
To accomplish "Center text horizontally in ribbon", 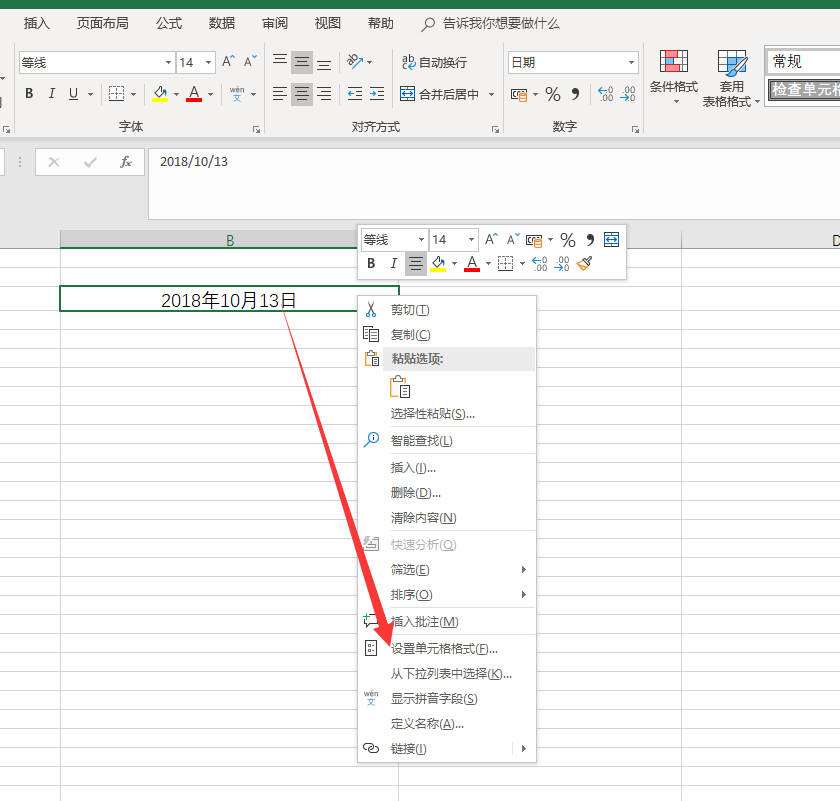I will (302, 94).
